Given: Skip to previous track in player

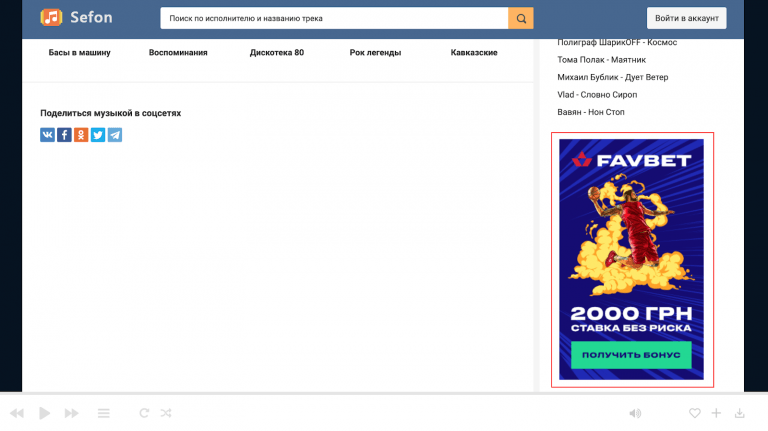Looking at the screenshot, I should click(17, 413).
